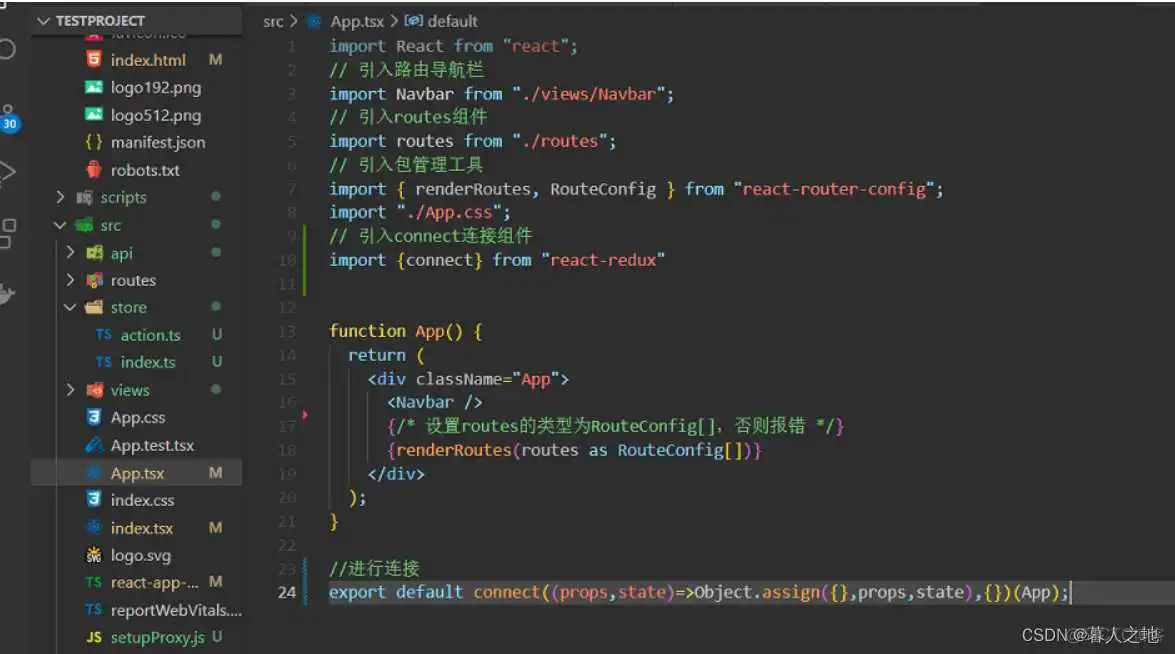Click line number 24 in the gutter
The height and width of the screenshot is (654, 1175).
(287, 592)
